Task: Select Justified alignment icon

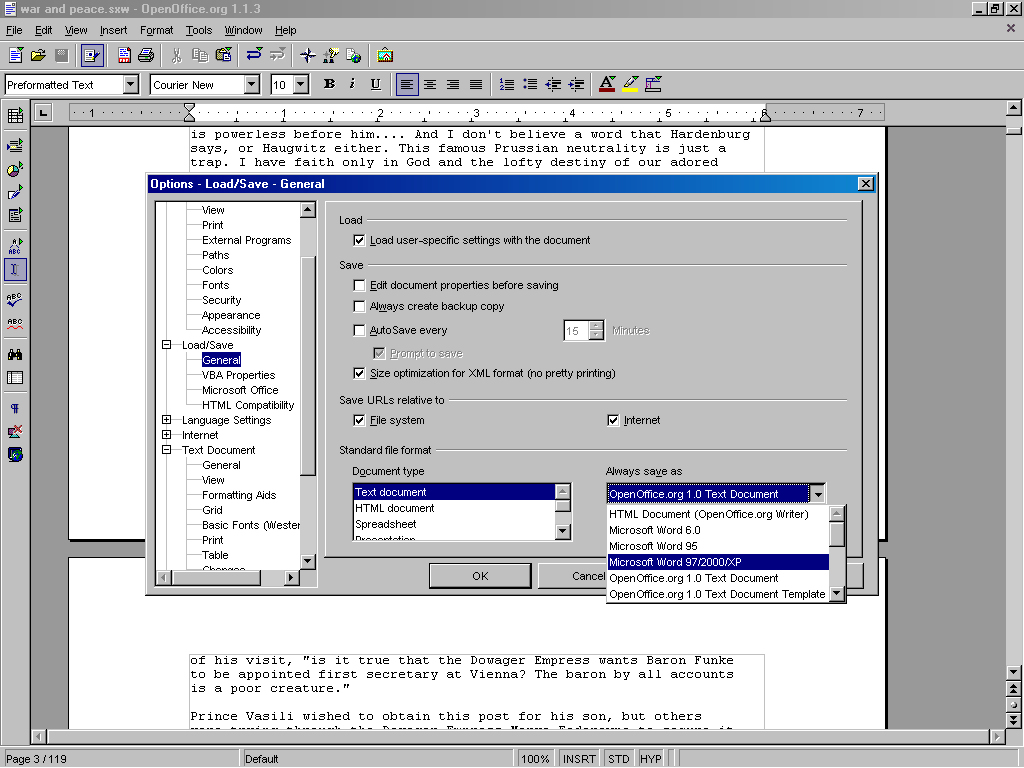Action: click(476, 85)
